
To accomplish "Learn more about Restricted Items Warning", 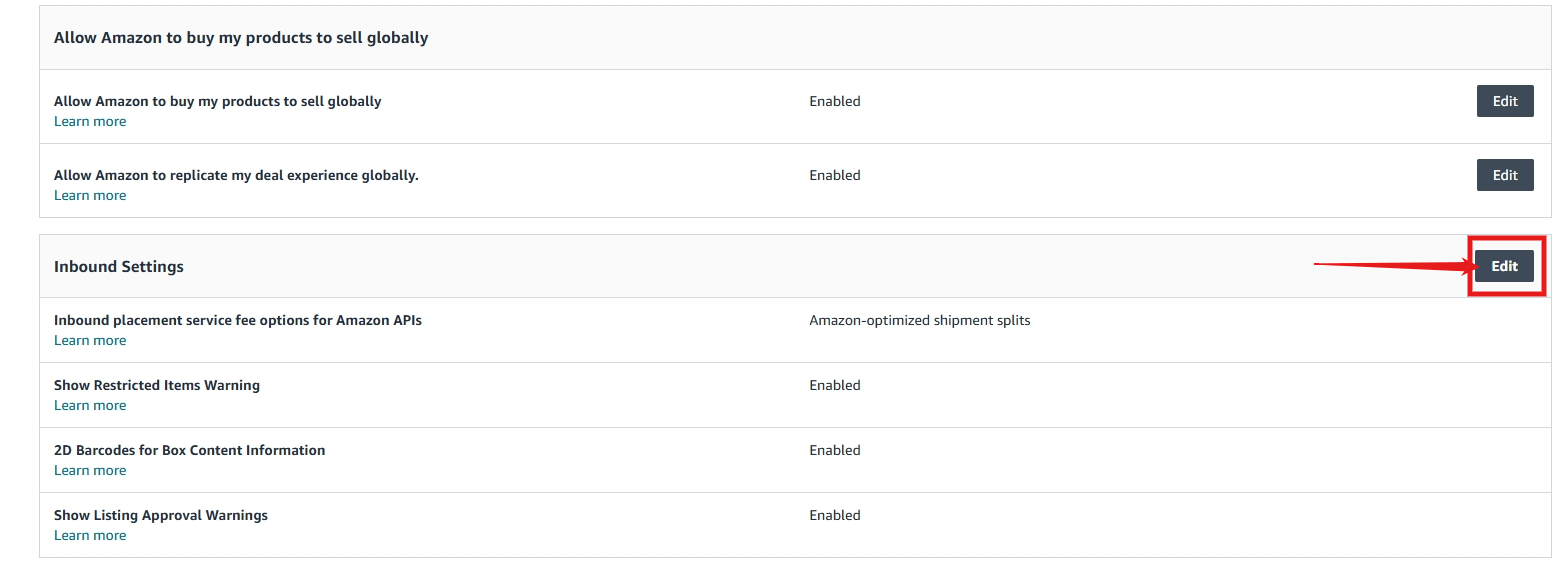I will click(90, 406).
